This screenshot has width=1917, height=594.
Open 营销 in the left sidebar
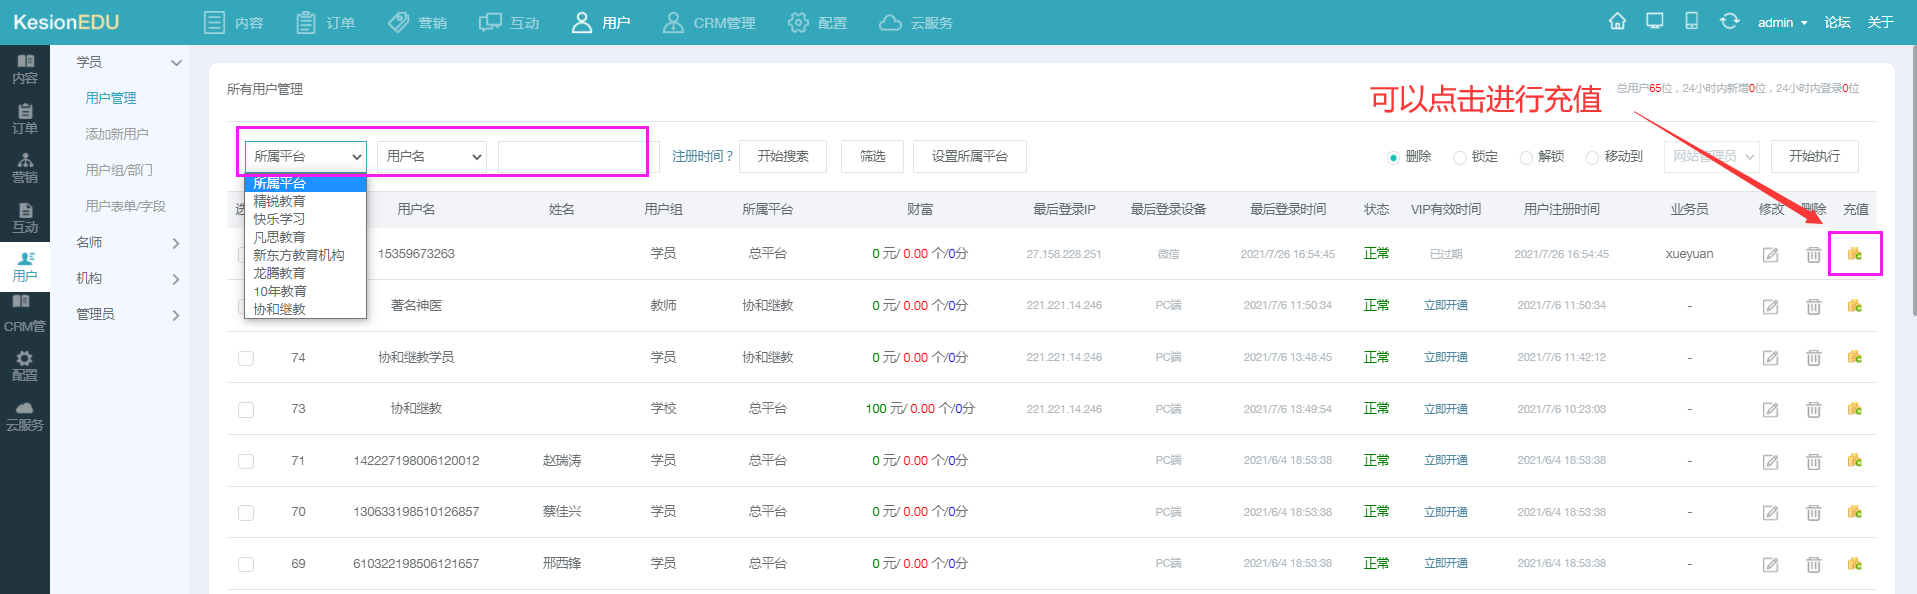tap(25, 167)
